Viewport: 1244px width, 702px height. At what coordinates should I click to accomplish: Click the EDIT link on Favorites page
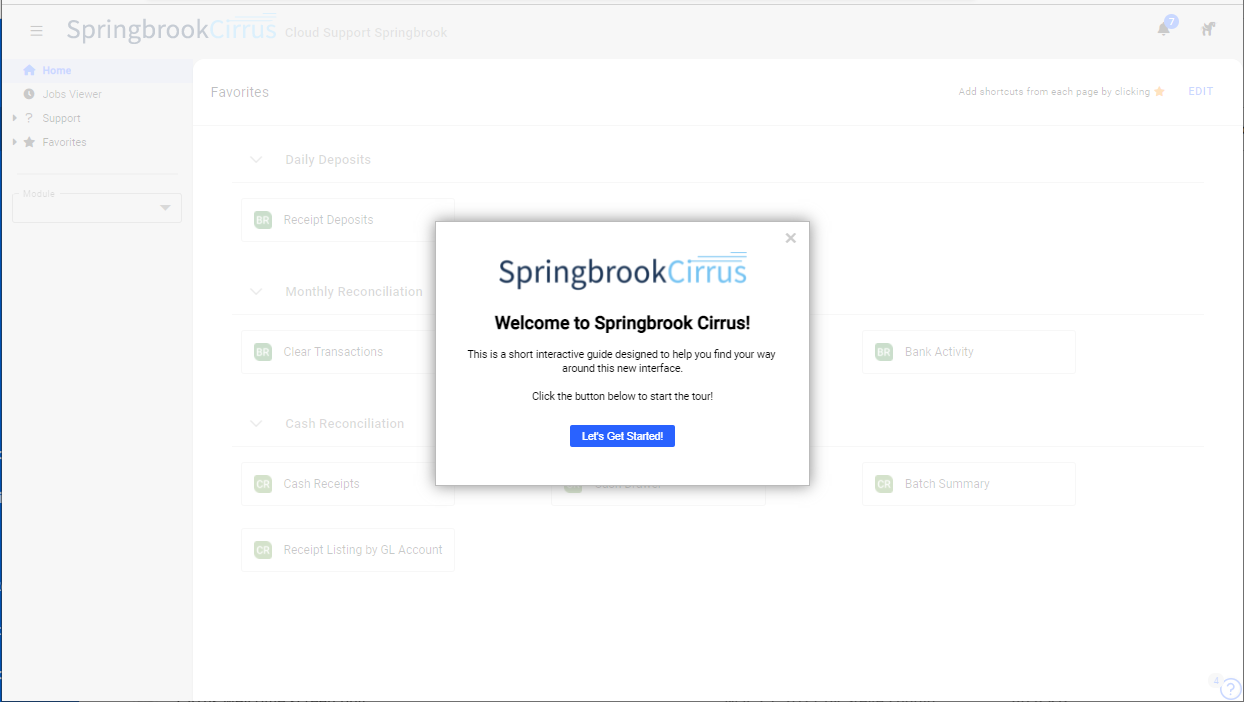1200,91
